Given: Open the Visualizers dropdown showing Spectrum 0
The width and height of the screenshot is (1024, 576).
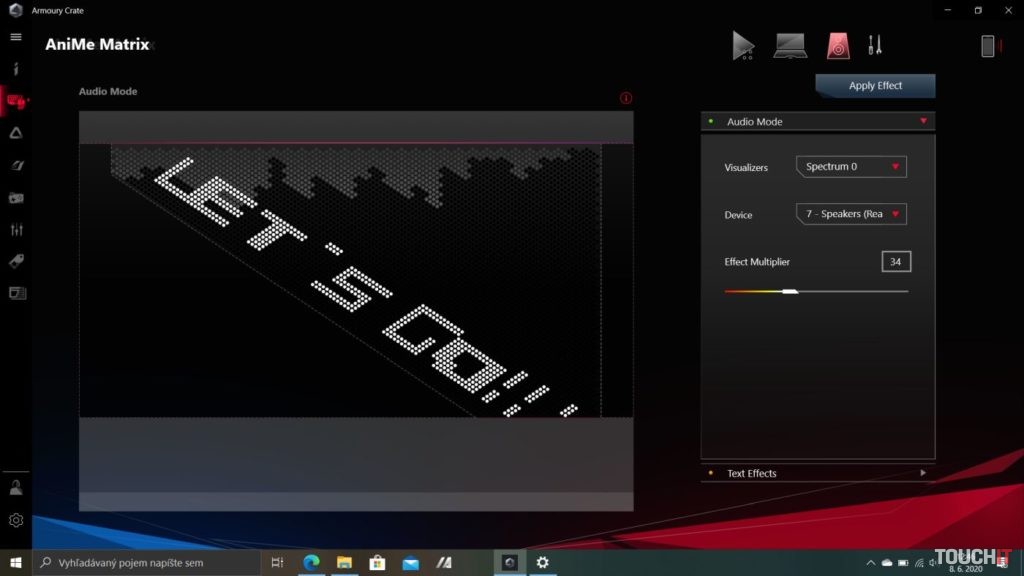Looking at the screenshot, I should [850, 166].
